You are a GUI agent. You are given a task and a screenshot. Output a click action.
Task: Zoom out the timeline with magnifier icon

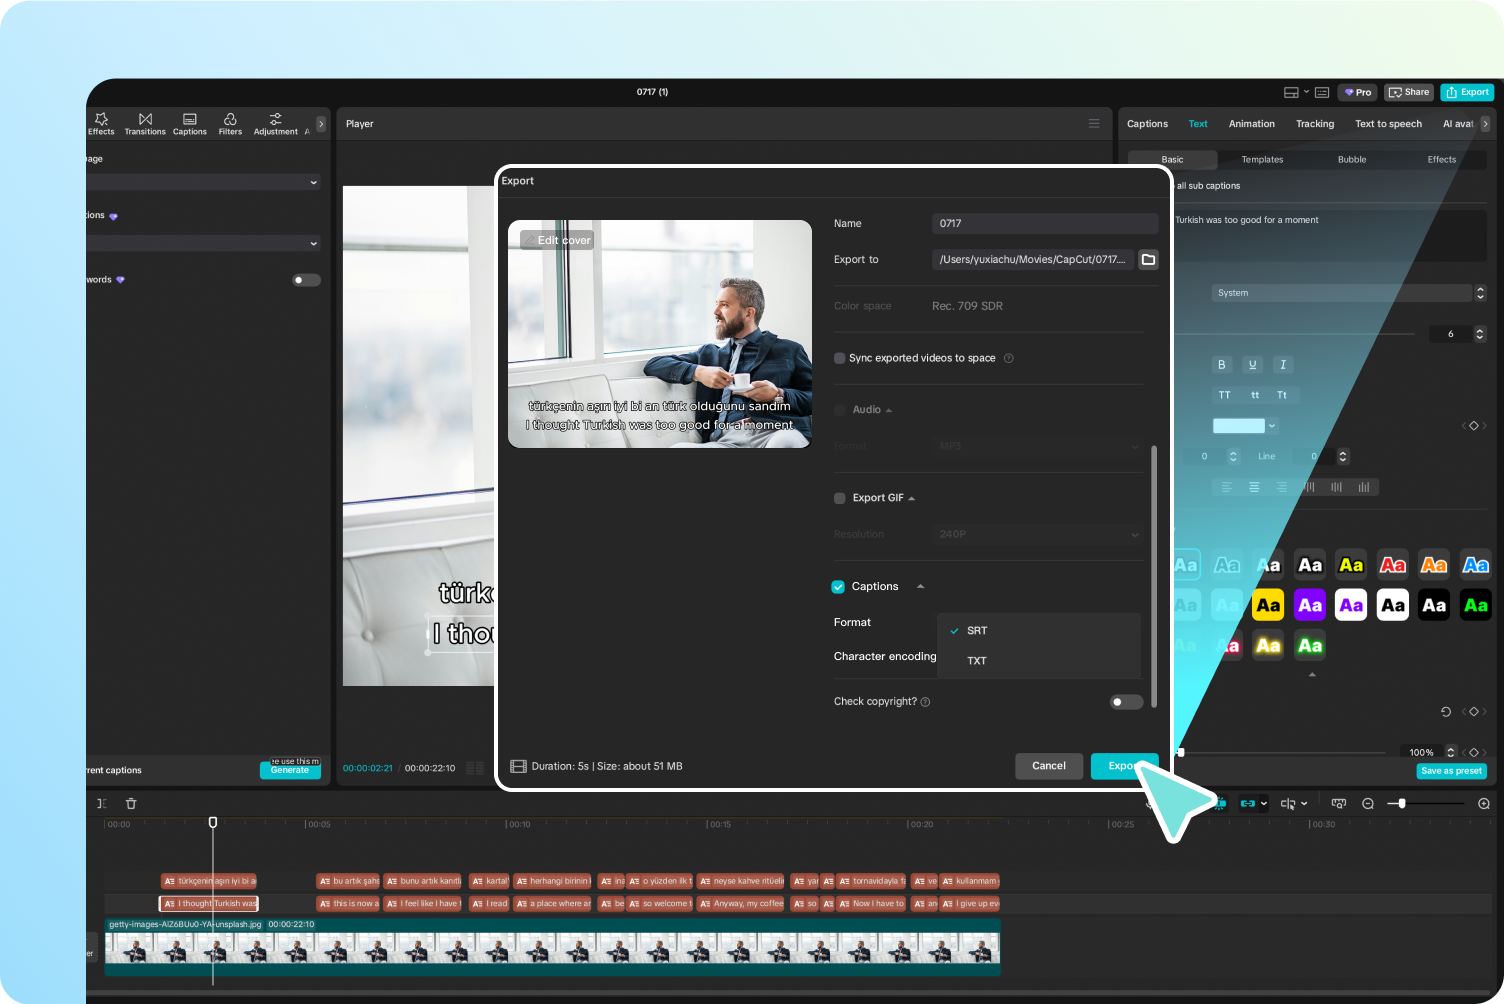(1367, 803)
